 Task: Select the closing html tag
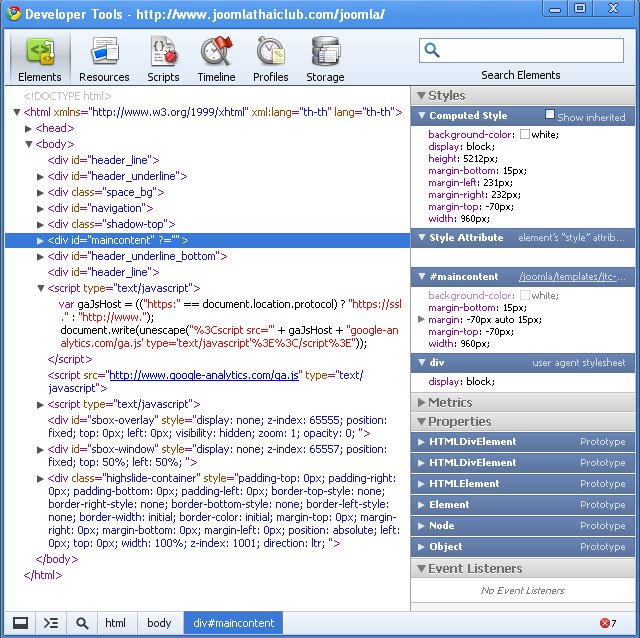pyautogui.click(x=43, y=575)
